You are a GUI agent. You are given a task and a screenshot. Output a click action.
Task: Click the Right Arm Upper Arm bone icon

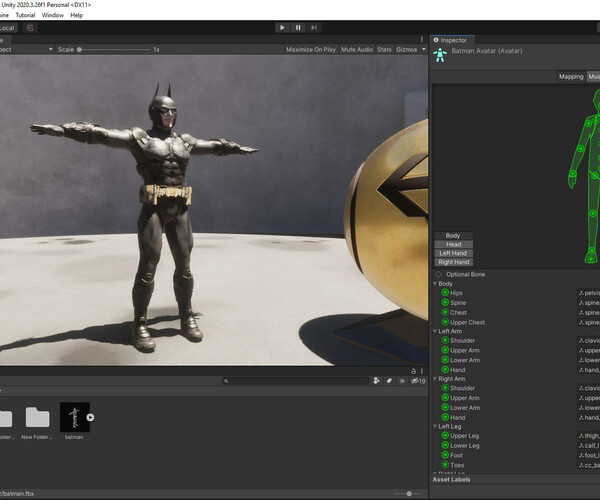[445, 398]
